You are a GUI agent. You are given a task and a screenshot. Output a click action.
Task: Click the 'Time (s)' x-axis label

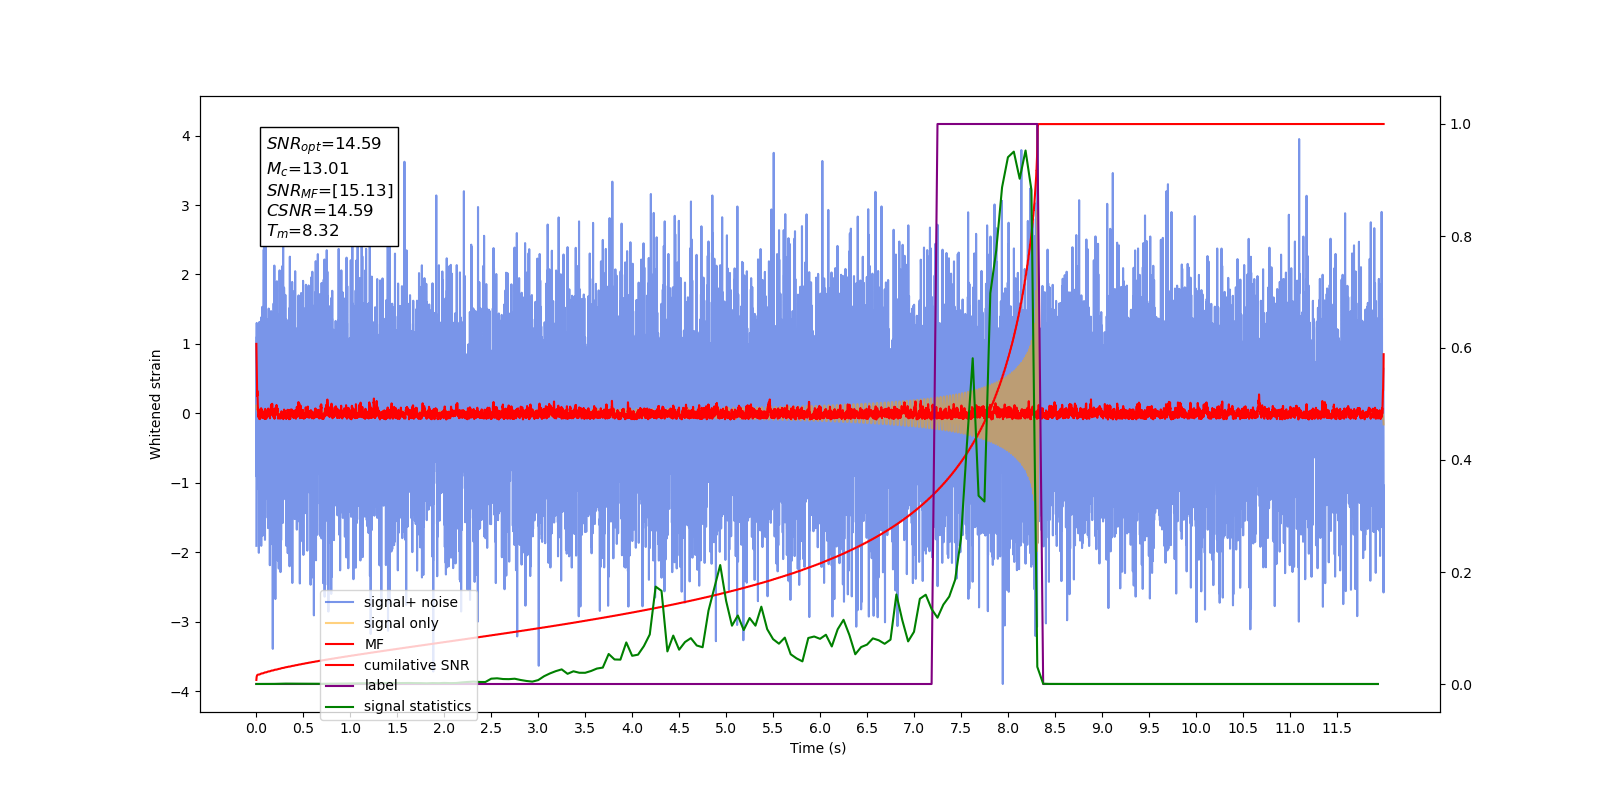[x=818, y=748]
